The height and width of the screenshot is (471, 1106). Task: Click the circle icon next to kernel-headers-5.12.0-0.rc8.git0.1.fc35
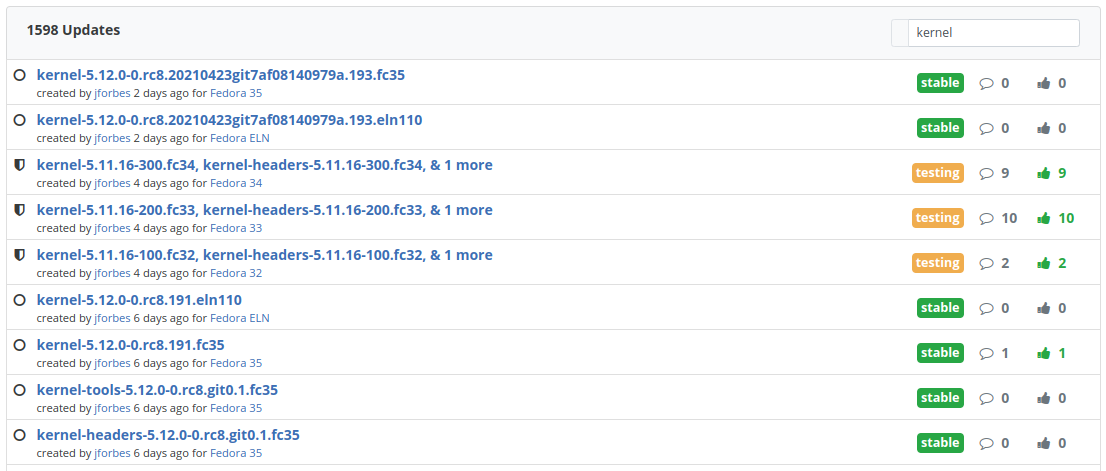click(x=20, y=435)
